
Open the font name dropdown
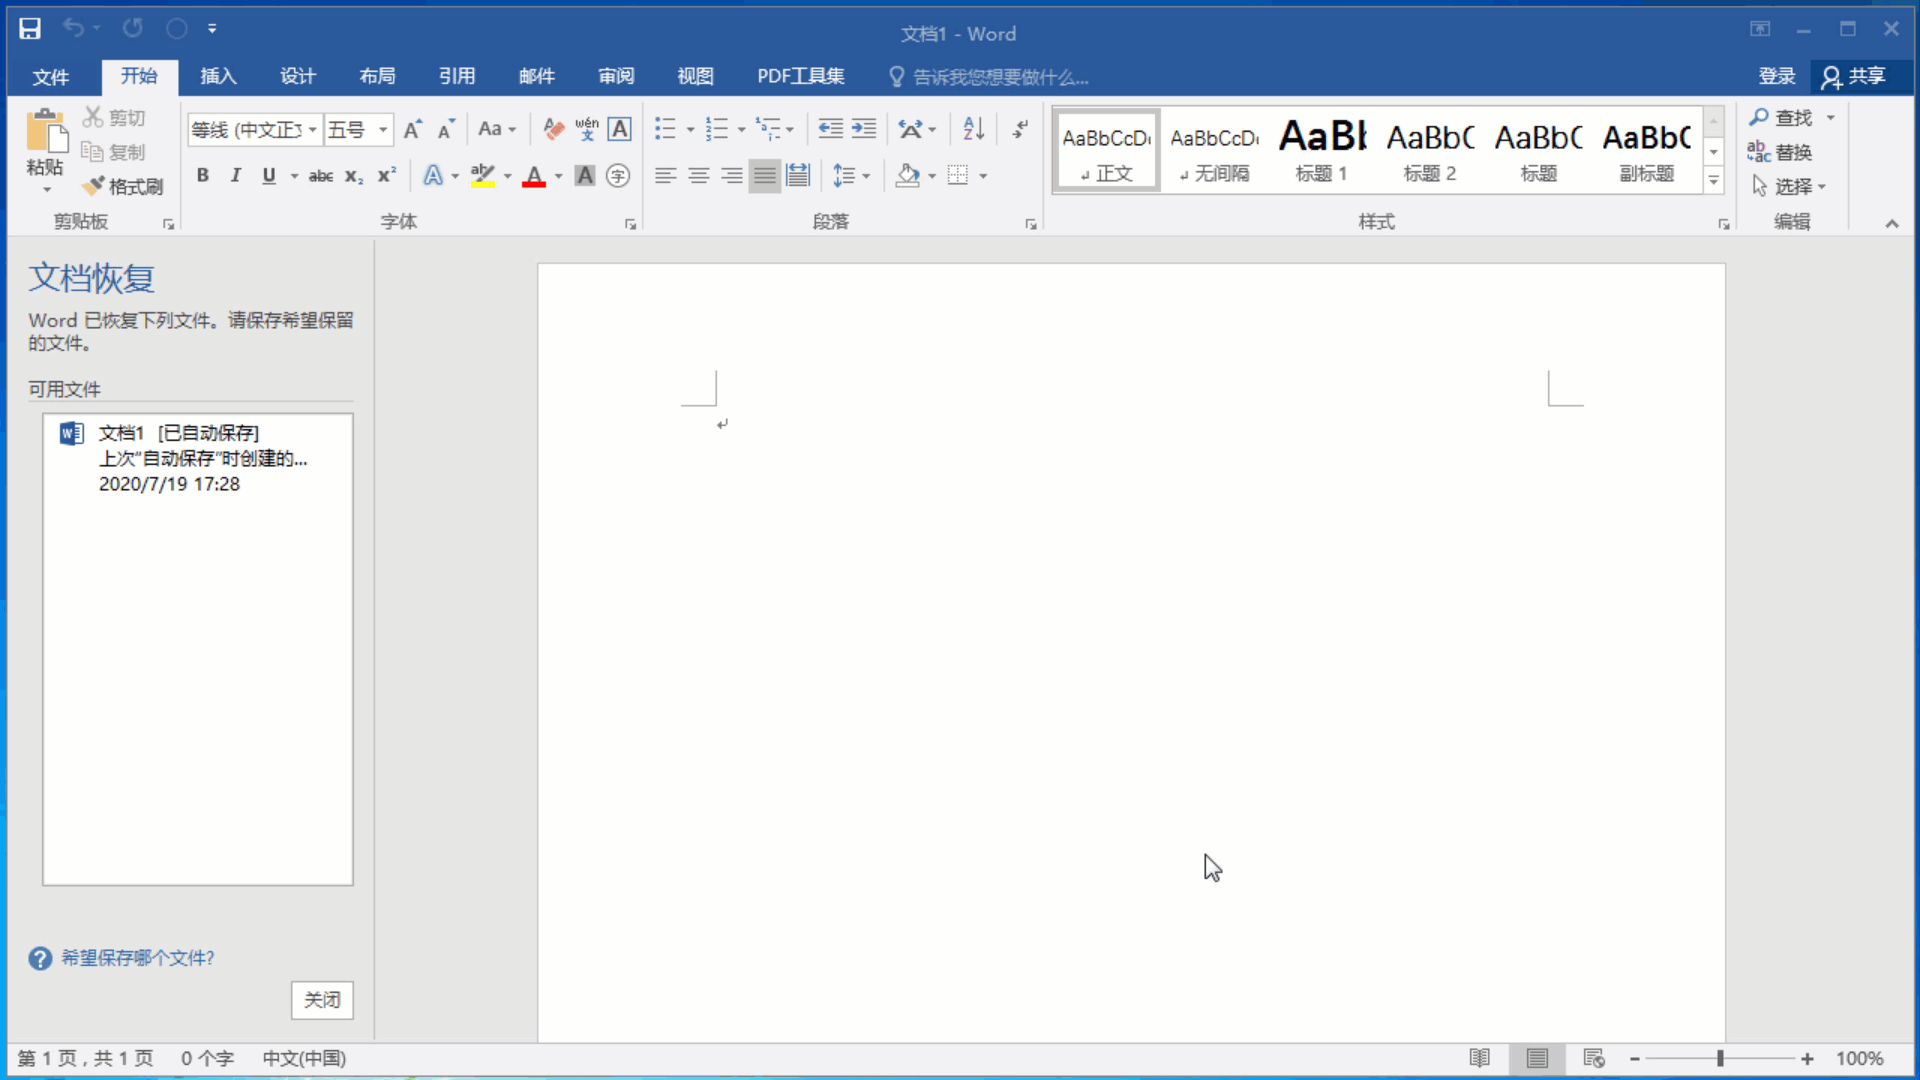(x=312, y=130)
